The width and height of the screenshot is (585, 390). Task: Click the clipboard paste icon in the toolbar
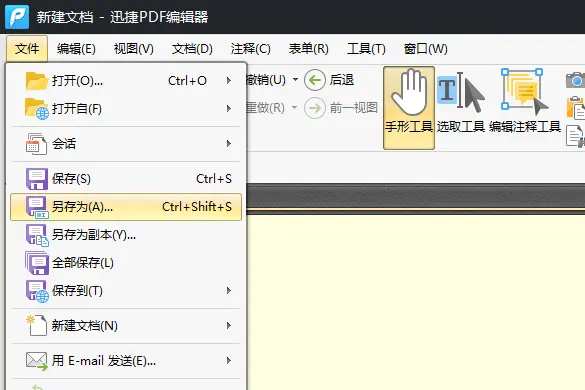tap(575, 108)
